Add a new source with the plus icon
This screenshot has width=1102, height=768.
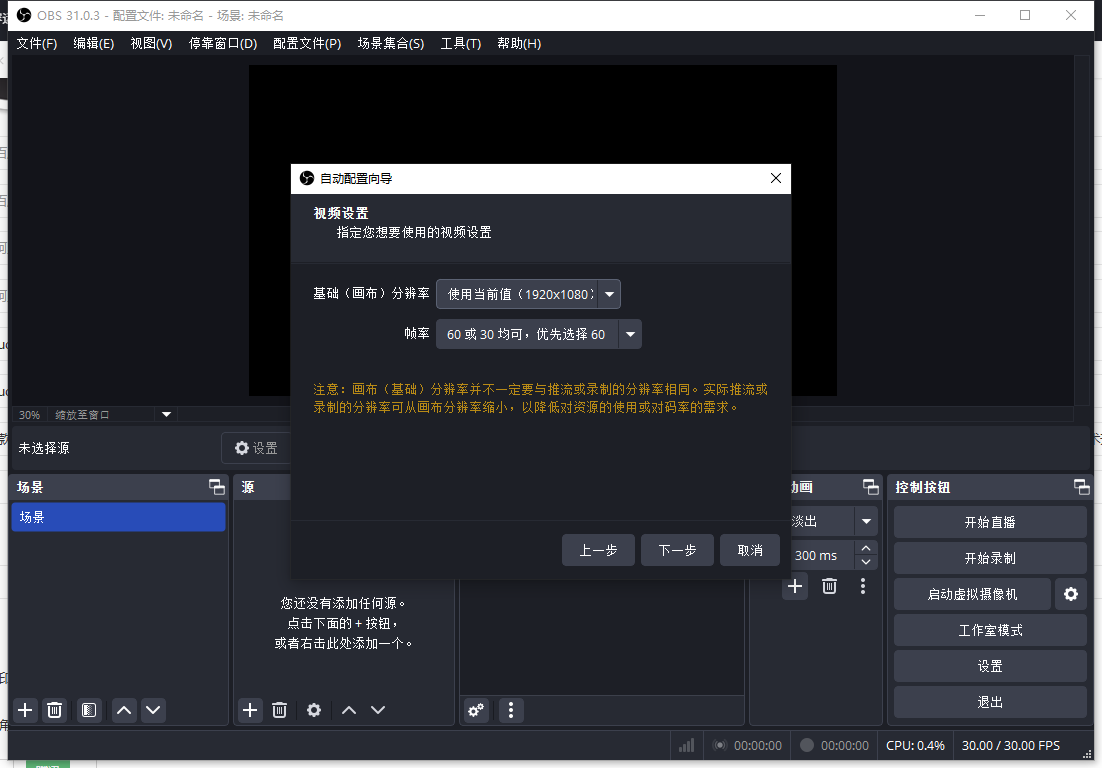(249, 710)
